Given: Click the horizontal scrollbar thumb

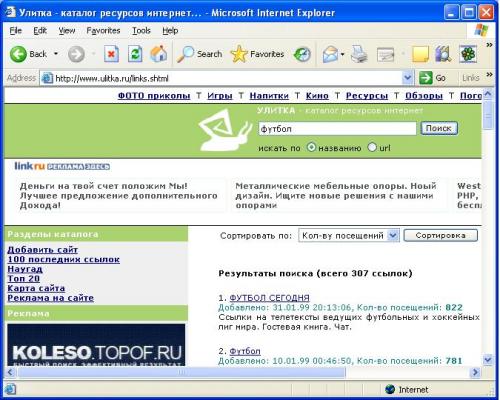Looking at the screenshot, I should [182, 372].
